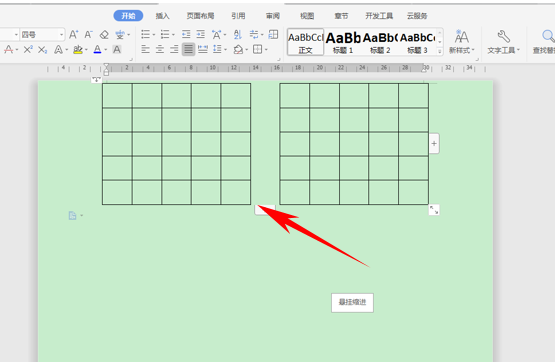Click the sort A-Z icon

pyautogui.click(x=238, y=34)
